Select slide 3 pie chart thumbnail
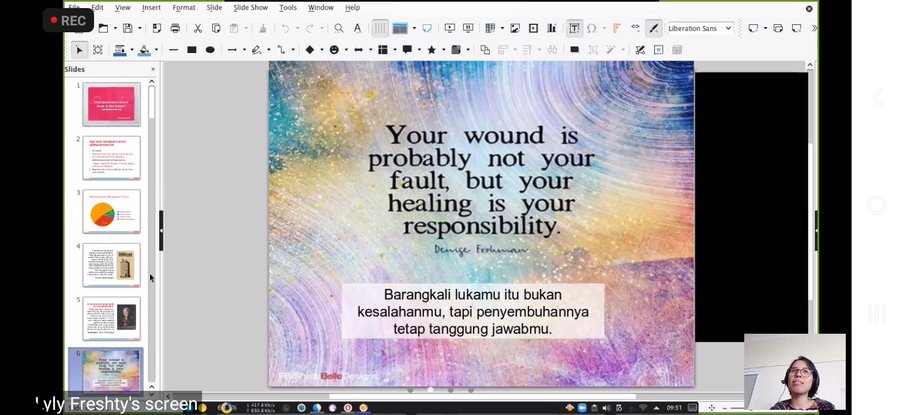Viewport: 900px width, 415px height. (x=111, y=211)
